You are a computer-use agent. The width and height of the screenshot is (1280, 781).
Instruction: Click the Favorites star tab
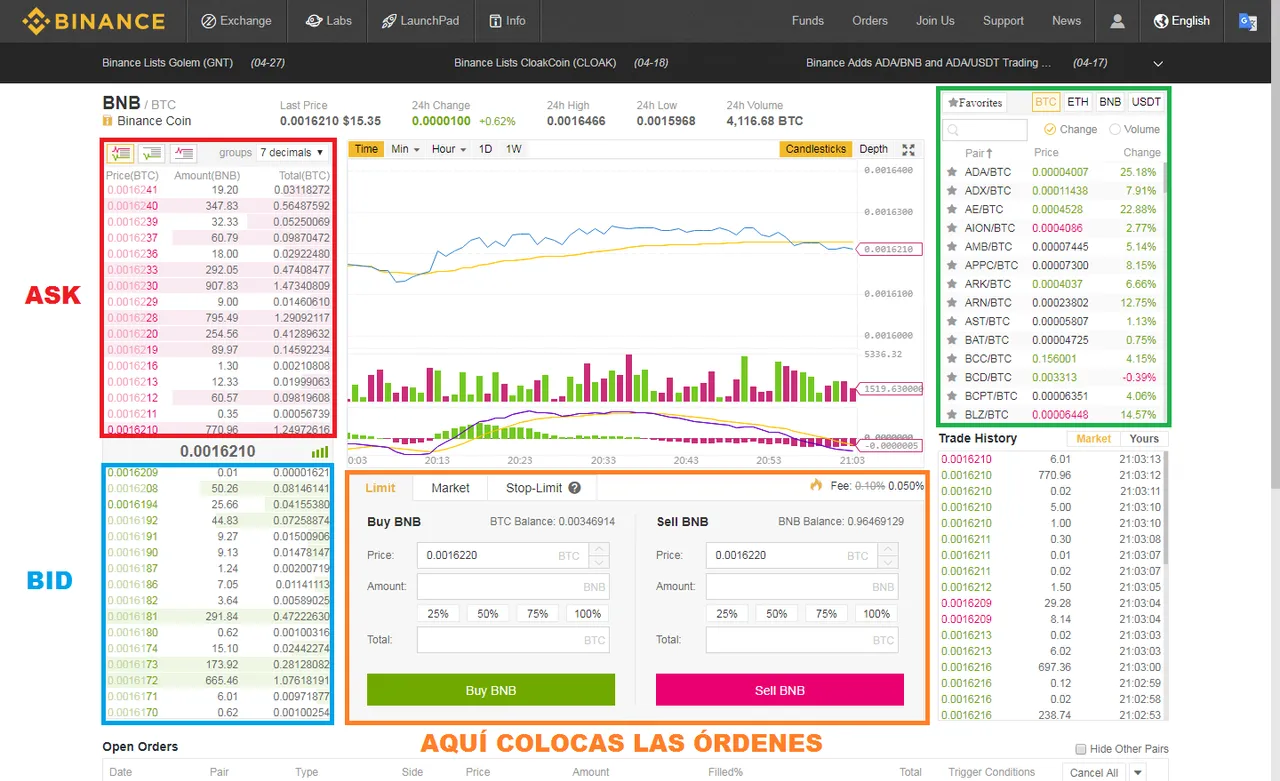(x=975, y=102)
